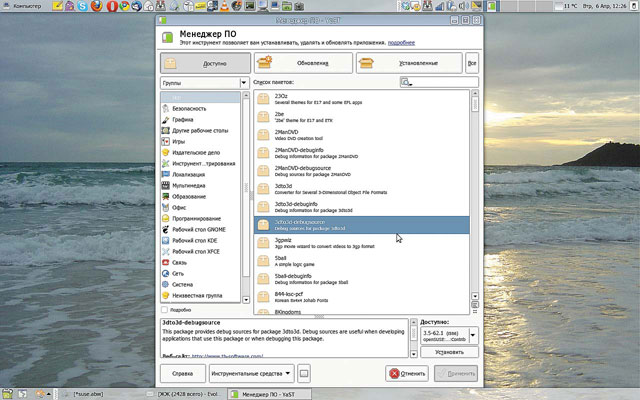Select the 3dto3d-debuginfo package

click(362, 207)
